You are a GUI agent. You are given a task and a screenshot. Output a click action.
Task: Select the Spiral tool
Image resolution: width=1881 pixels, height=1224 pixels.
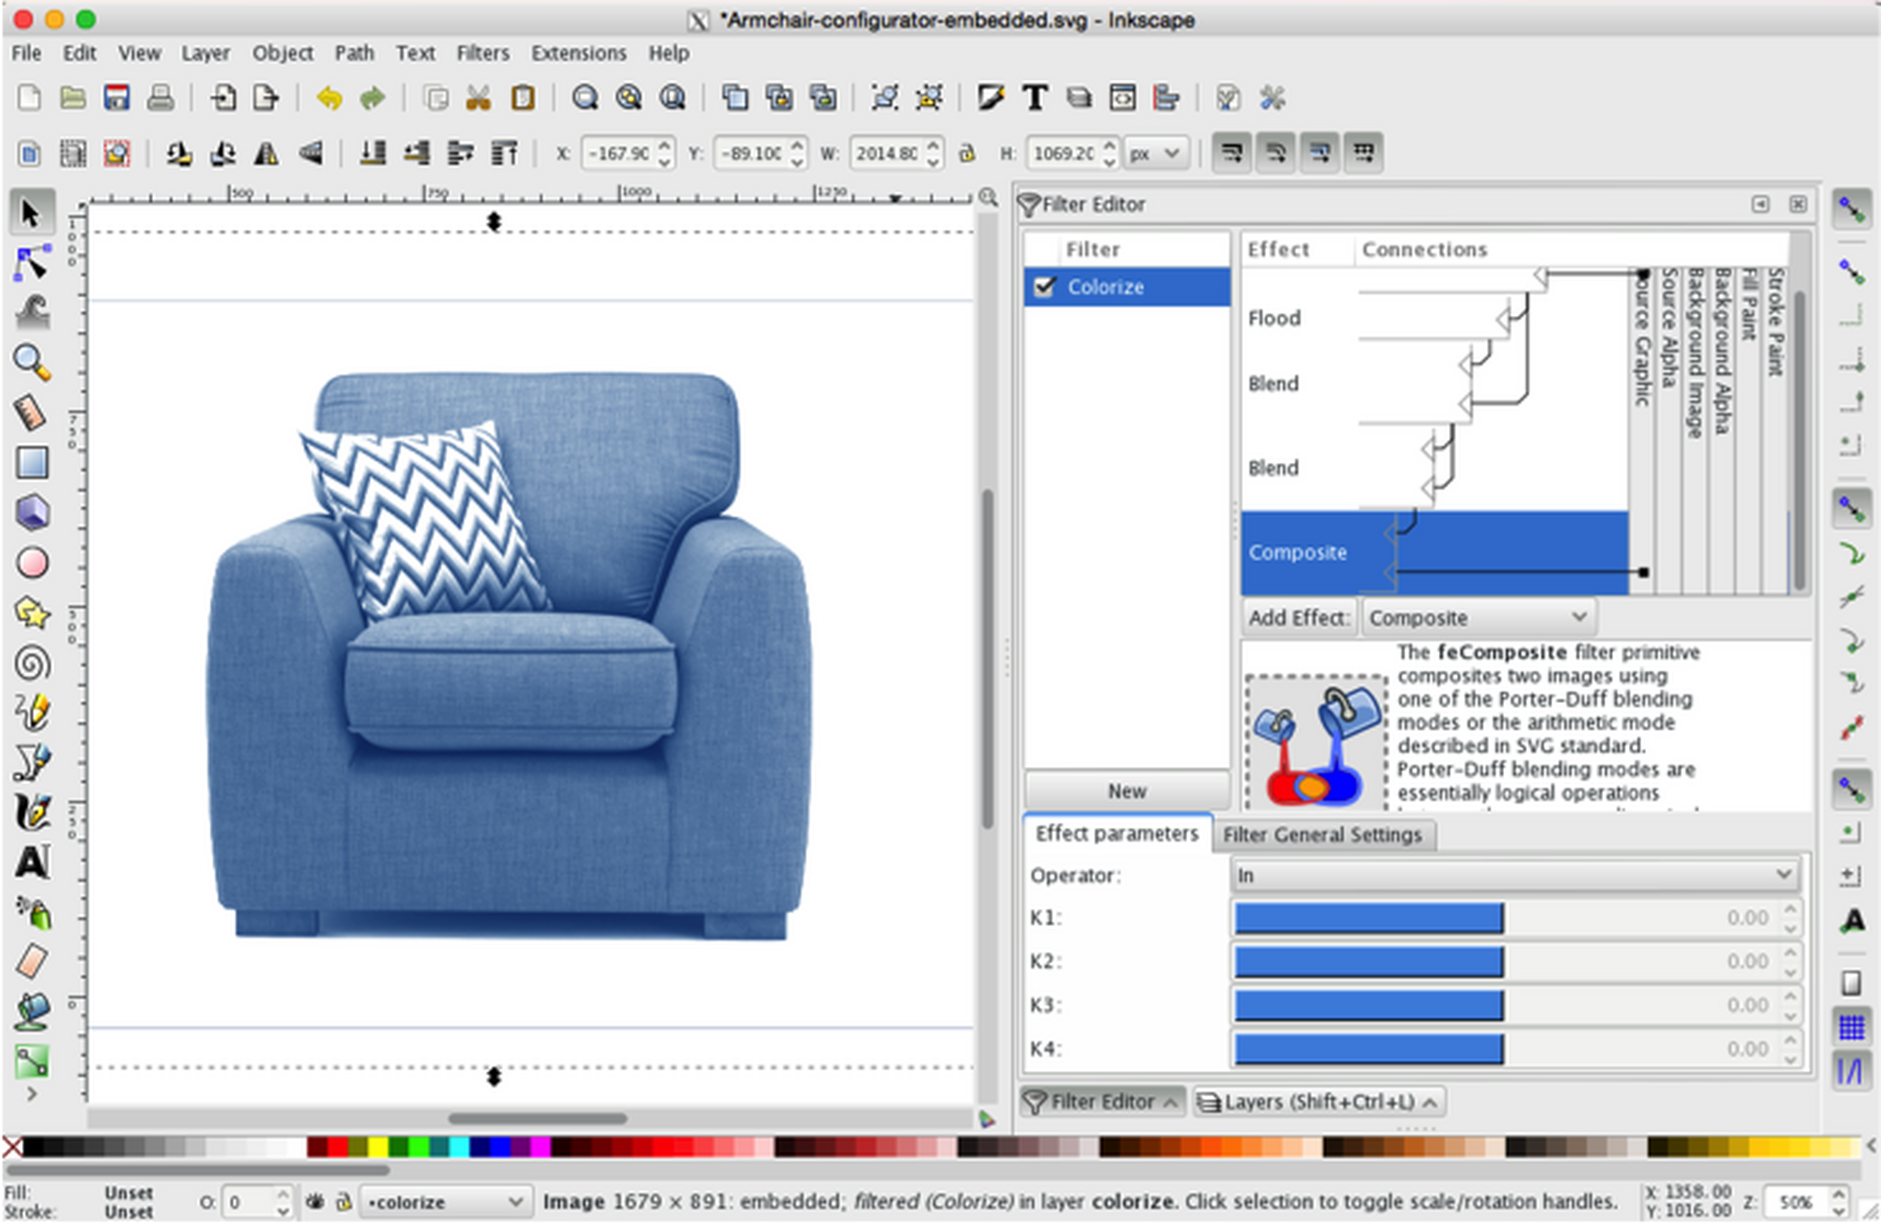coord(31,663)
